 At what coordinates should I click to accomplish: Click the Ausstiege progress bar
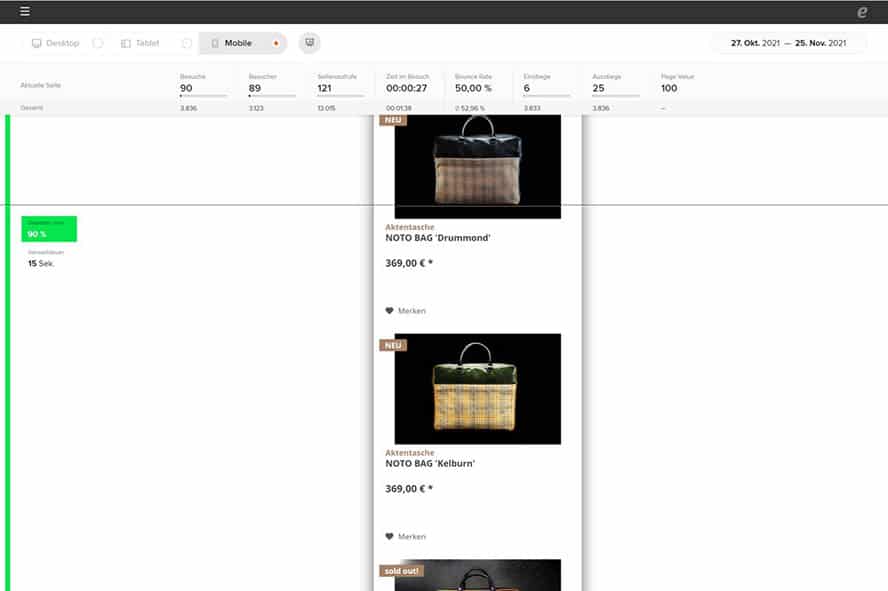pyautogui.click(x=616, y=96)
